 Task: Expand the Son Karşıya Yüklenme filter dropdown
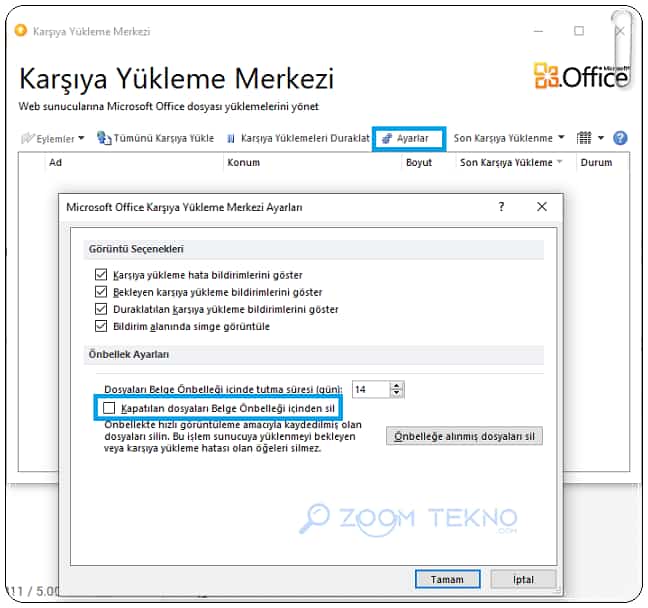(509, 138)
